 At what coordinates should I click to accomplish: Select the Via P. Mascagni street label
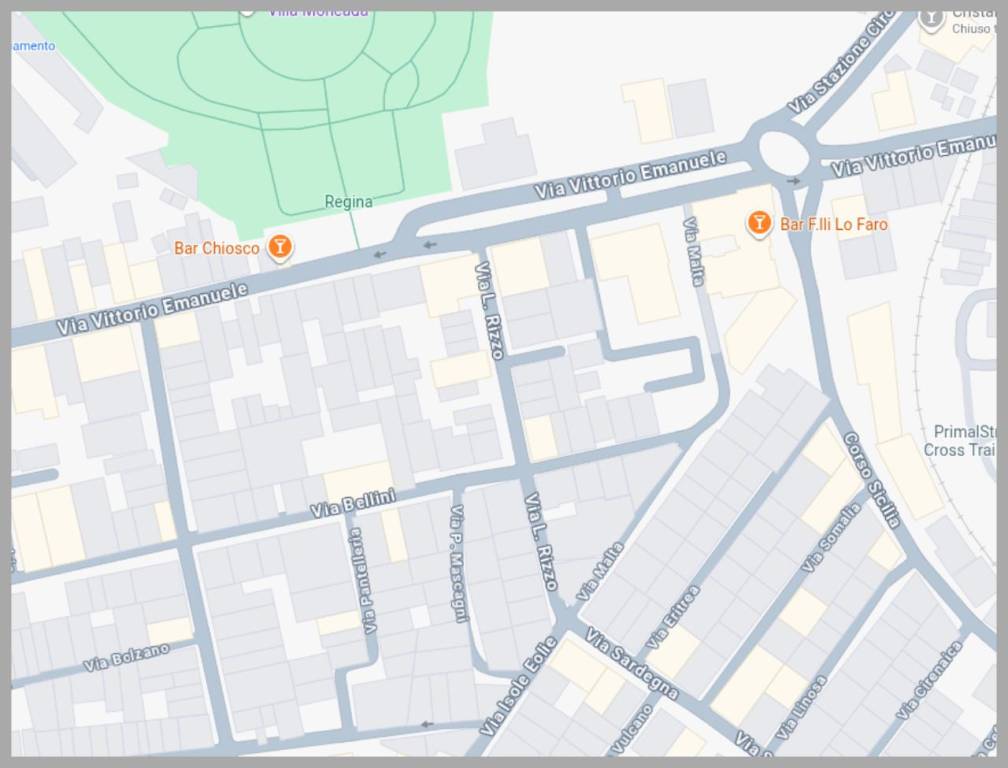458,564
